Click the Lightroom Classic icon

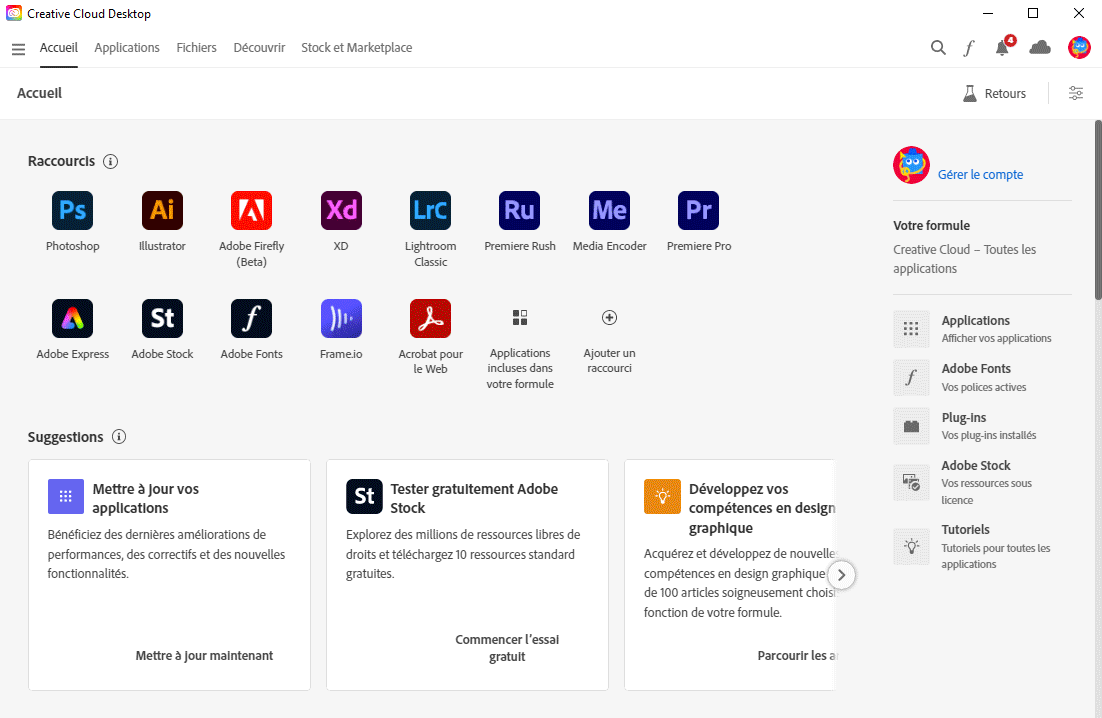click(x=430, y=210)
